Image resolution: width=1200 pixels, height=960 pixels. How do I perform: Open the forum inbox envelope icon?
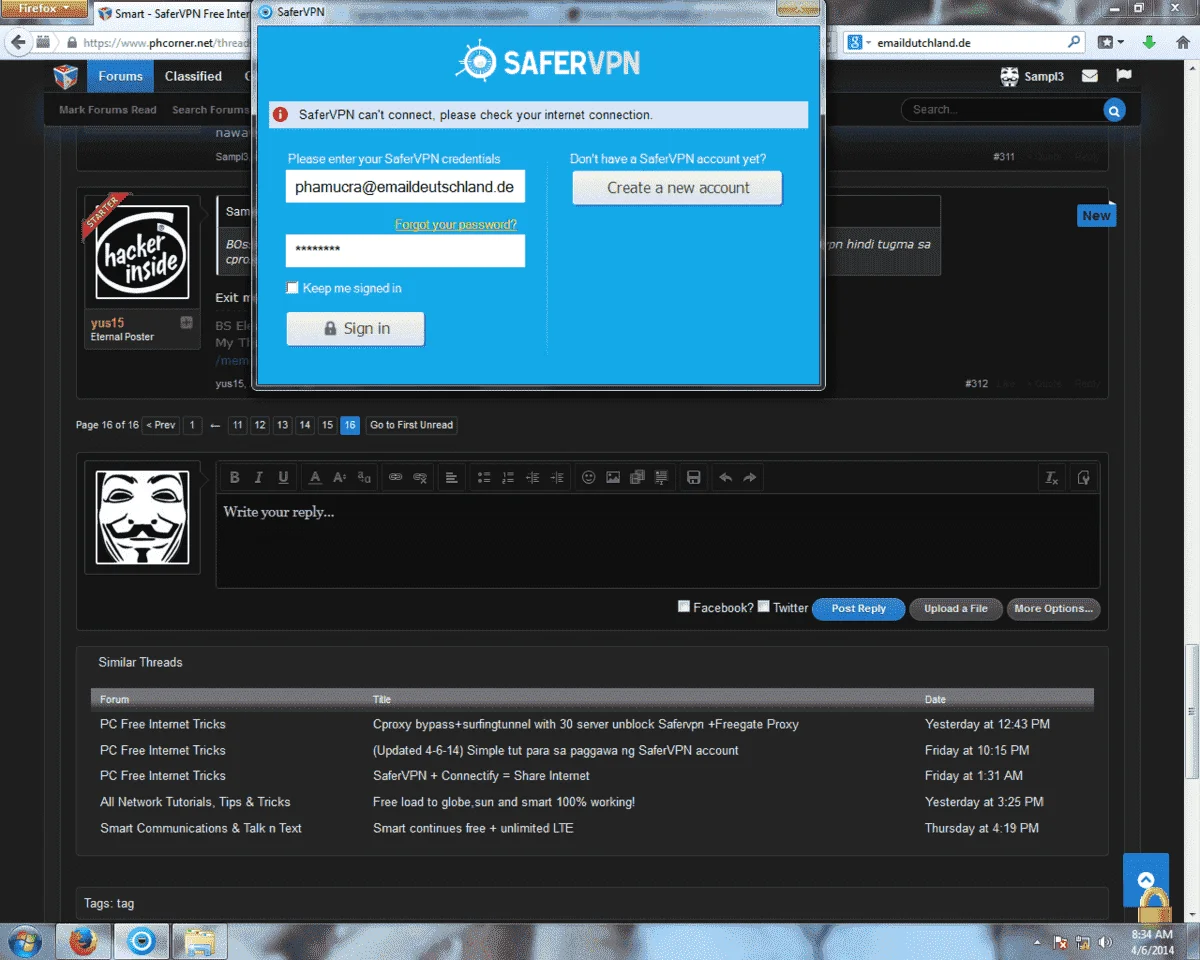coord(1090,76)
